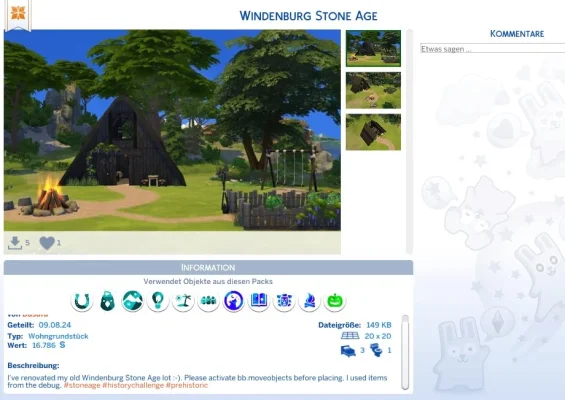Click the palm tree island pack icon

tap(183, 301)
